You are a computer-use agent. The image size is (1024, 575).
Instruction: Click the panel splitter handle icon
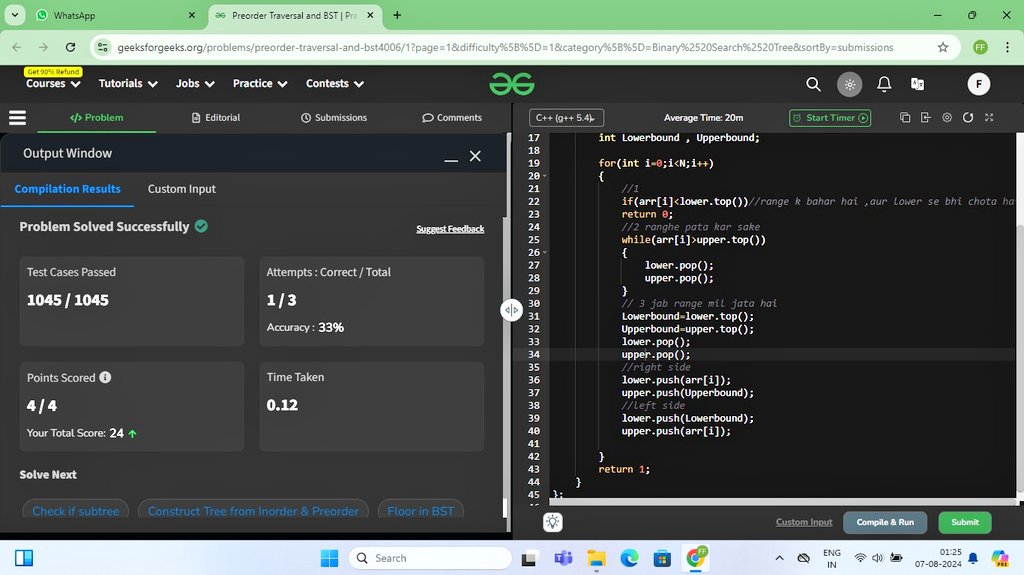point(511,310)
